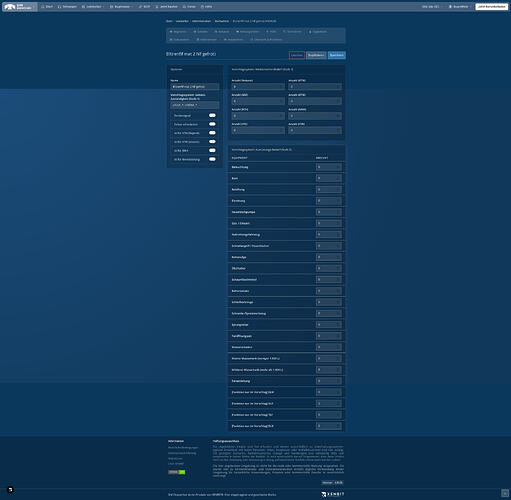Click the Boot row number field
Viewport: 511px width, 500px height.
tap(328, 178)
